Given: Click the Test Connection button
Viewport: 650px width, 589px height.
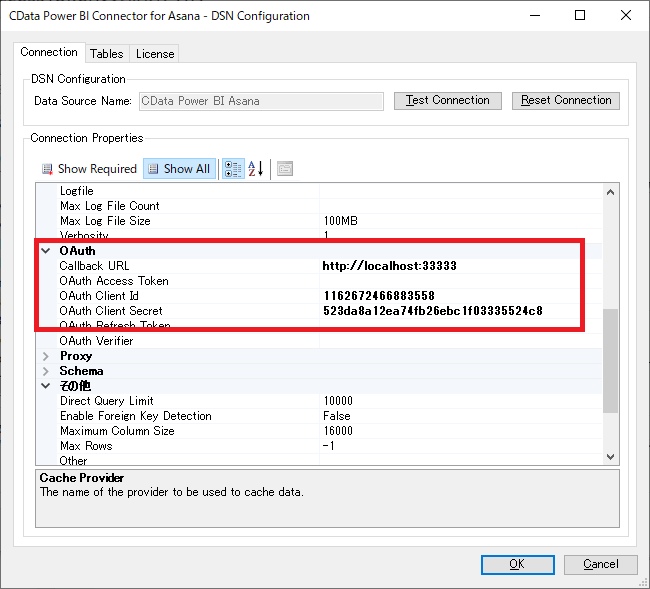Looking at the screenshot, I should [x=448, y=100].
